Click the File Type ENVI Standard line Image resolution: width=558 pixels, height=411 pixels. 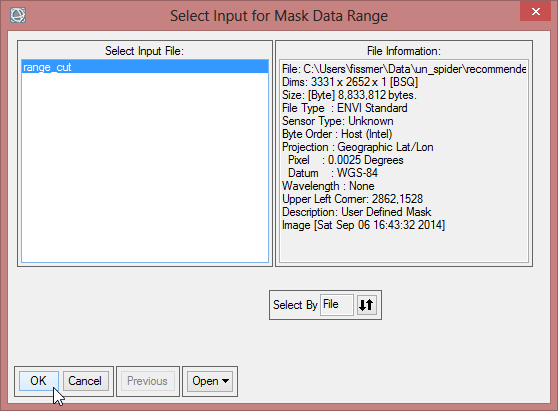(x=344, y=108)
